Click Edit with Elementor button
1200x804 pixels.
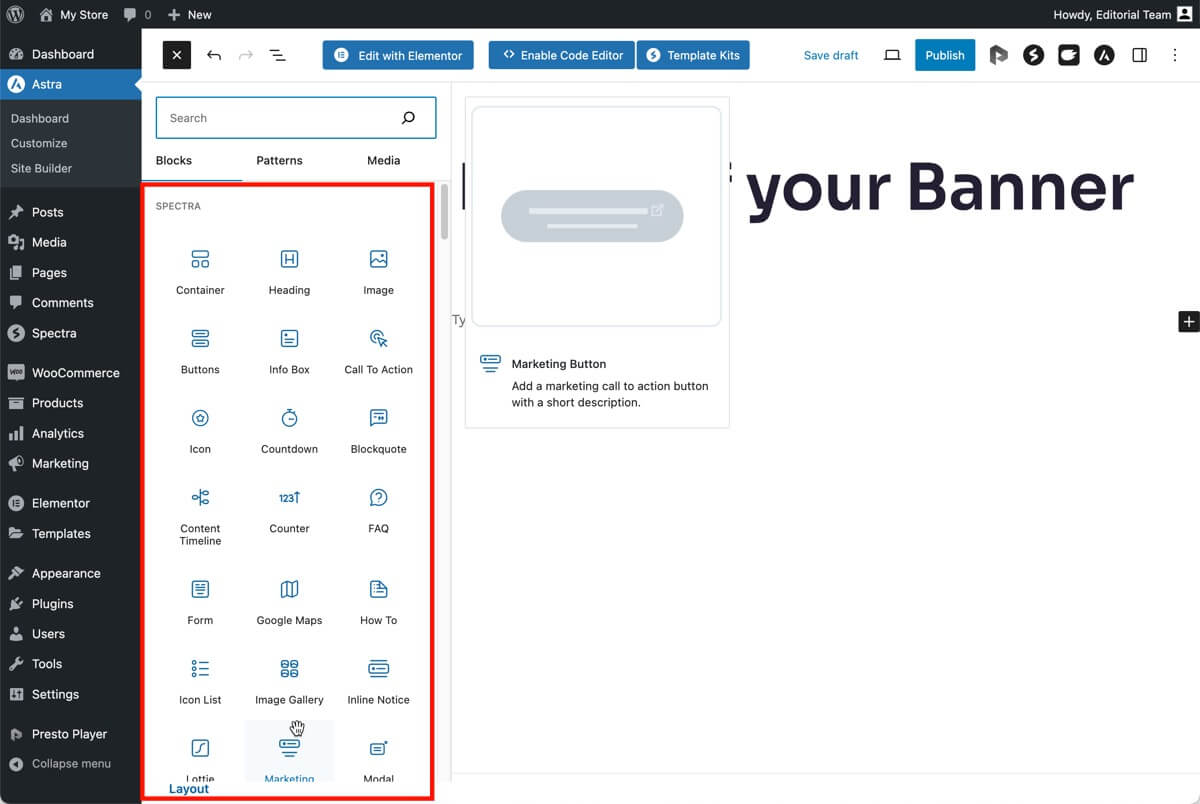[398, 55]
